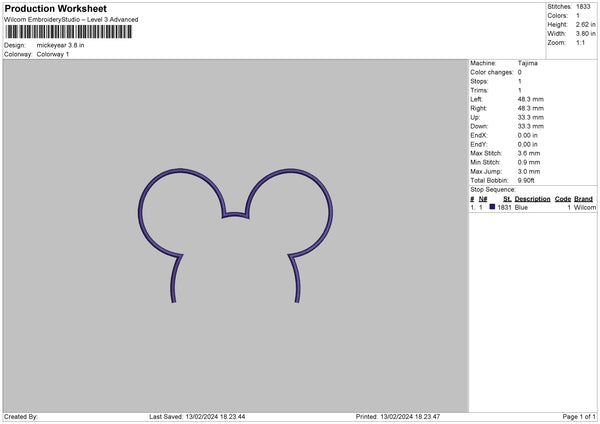The width and height of the screenshot is (600, 424).
Task: Click stitch count 1831 in stop sequence
Action: pos(504,207)
